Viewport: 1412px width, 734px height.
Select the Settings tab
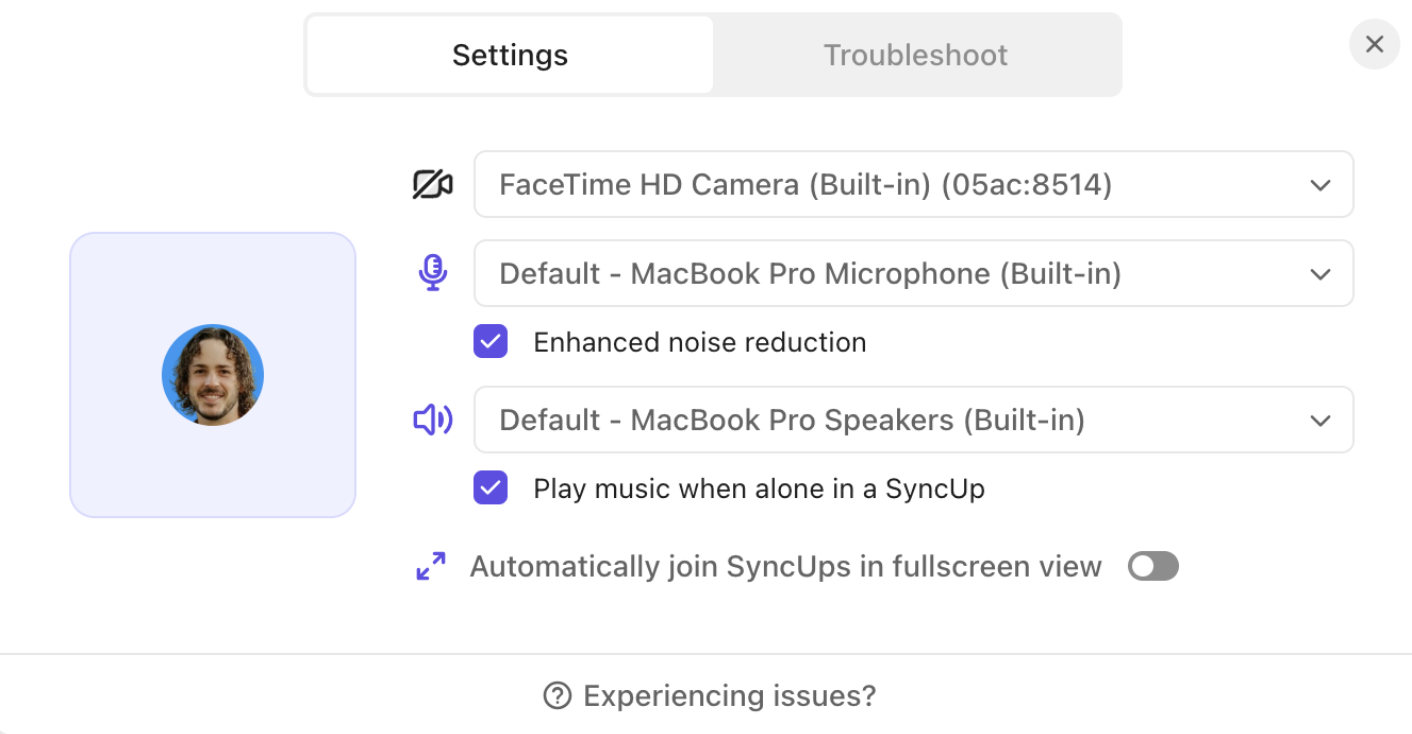pos(510,55)
